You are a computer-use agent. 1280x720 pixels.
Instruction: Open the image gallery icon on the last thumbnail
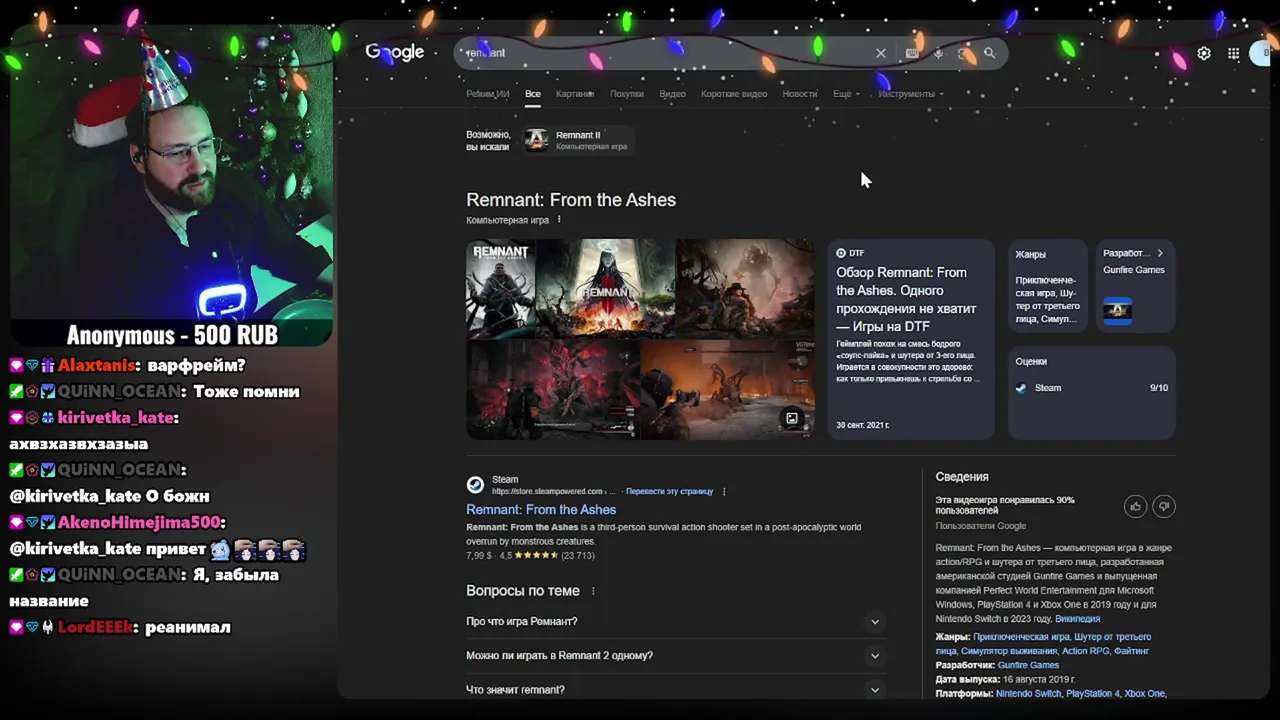coord(792,419)
